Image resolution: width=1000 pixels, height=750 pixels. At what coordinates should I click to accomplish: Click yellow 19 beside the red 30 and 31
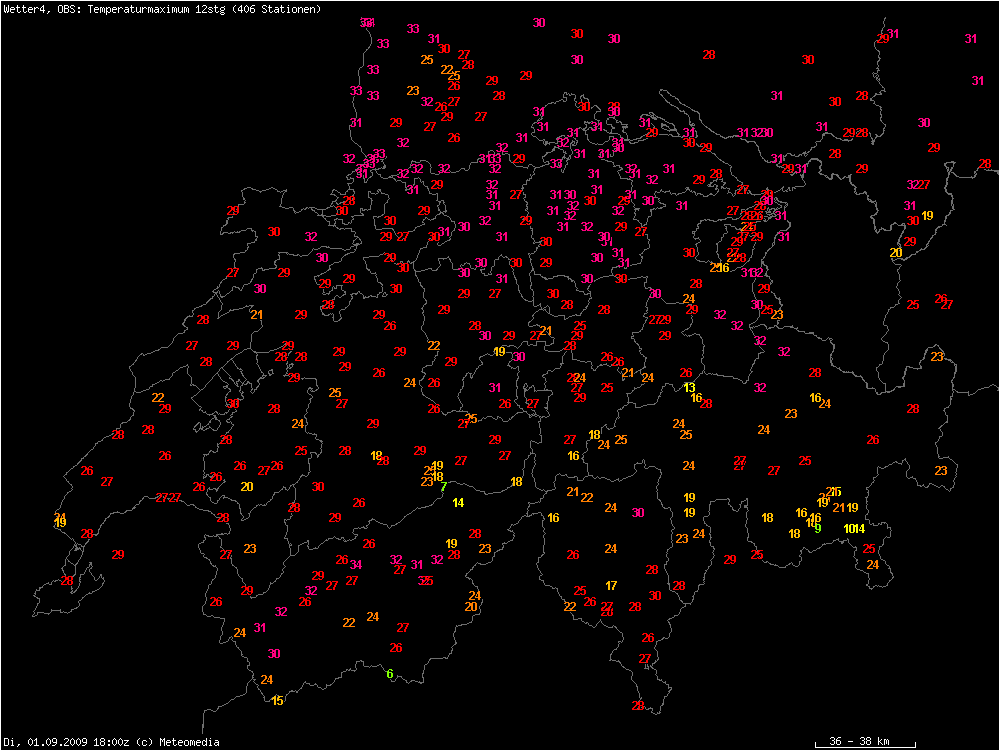[x=927, y=215]
